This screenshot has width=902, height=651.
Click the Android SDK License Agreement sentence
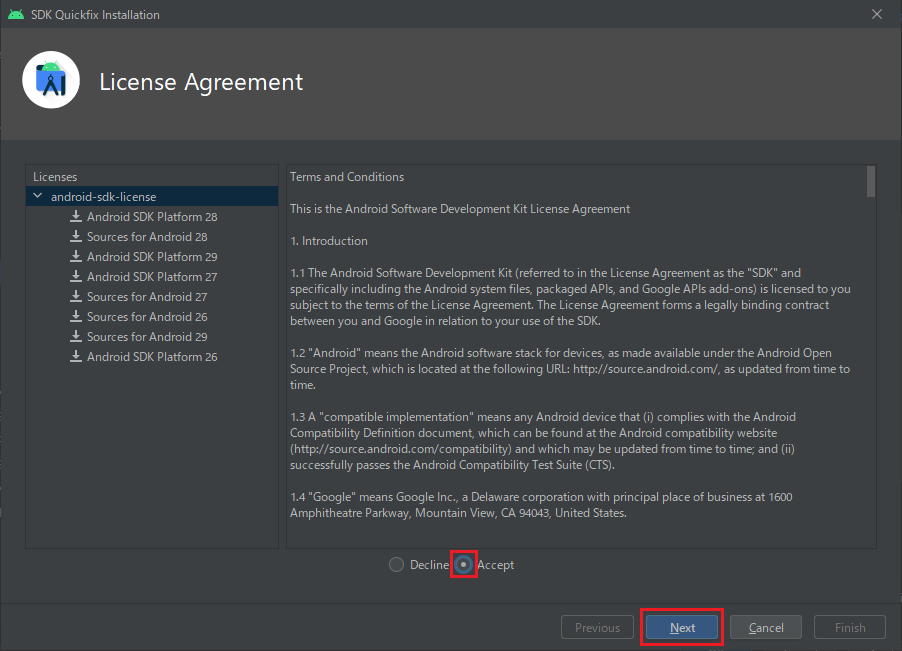coord(460,209)
